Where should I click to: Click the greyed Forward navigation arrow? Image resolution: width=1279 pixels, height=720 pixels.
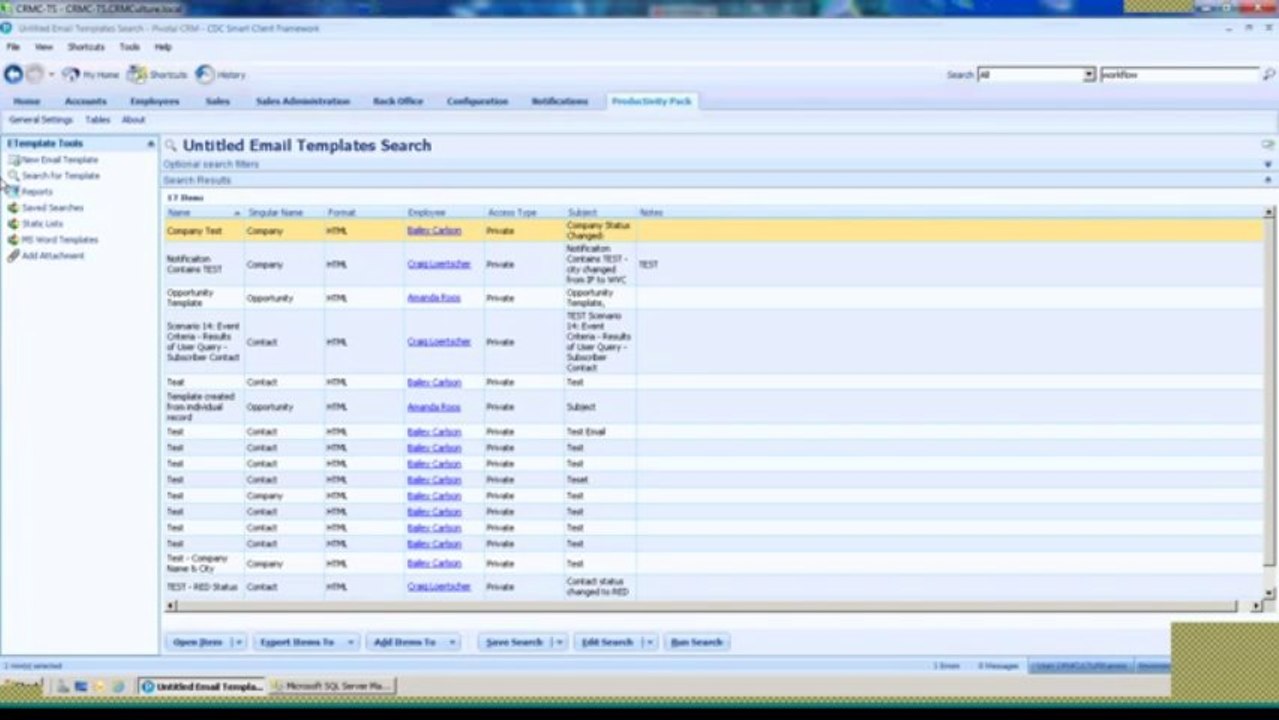[x=35, y=74]
